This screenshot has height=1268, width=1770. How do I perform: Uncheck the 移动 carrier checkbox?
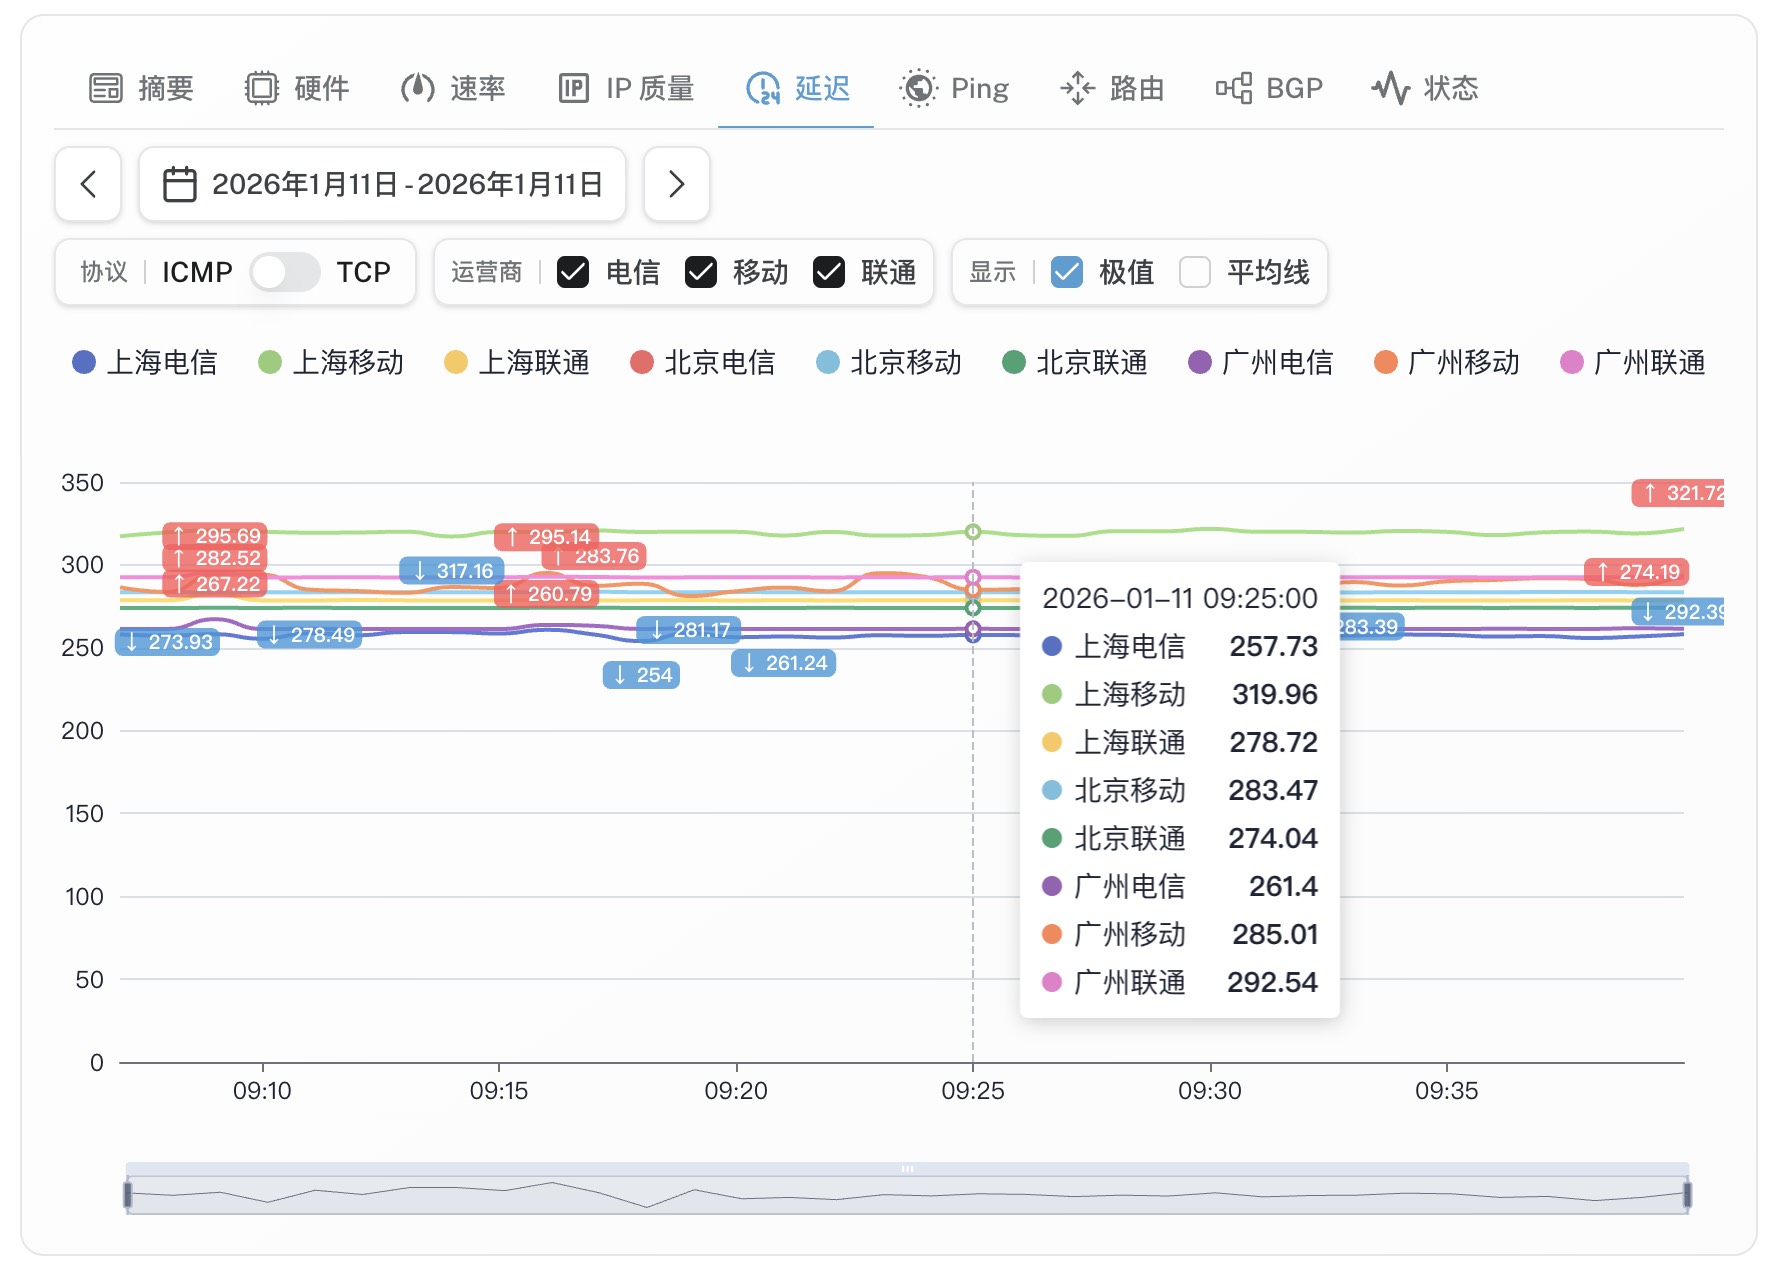tap(701, 272)
